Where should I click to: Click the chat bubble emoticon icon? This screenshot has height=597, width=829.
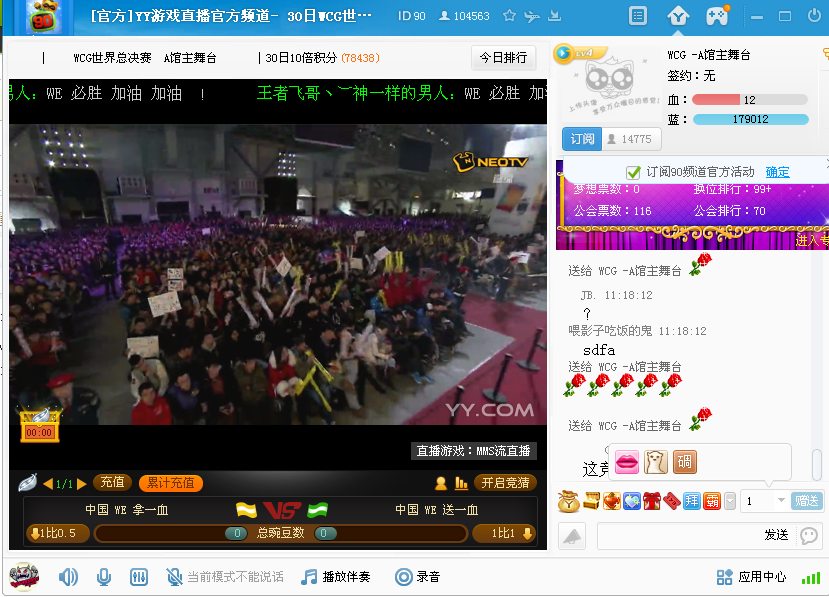809,536
